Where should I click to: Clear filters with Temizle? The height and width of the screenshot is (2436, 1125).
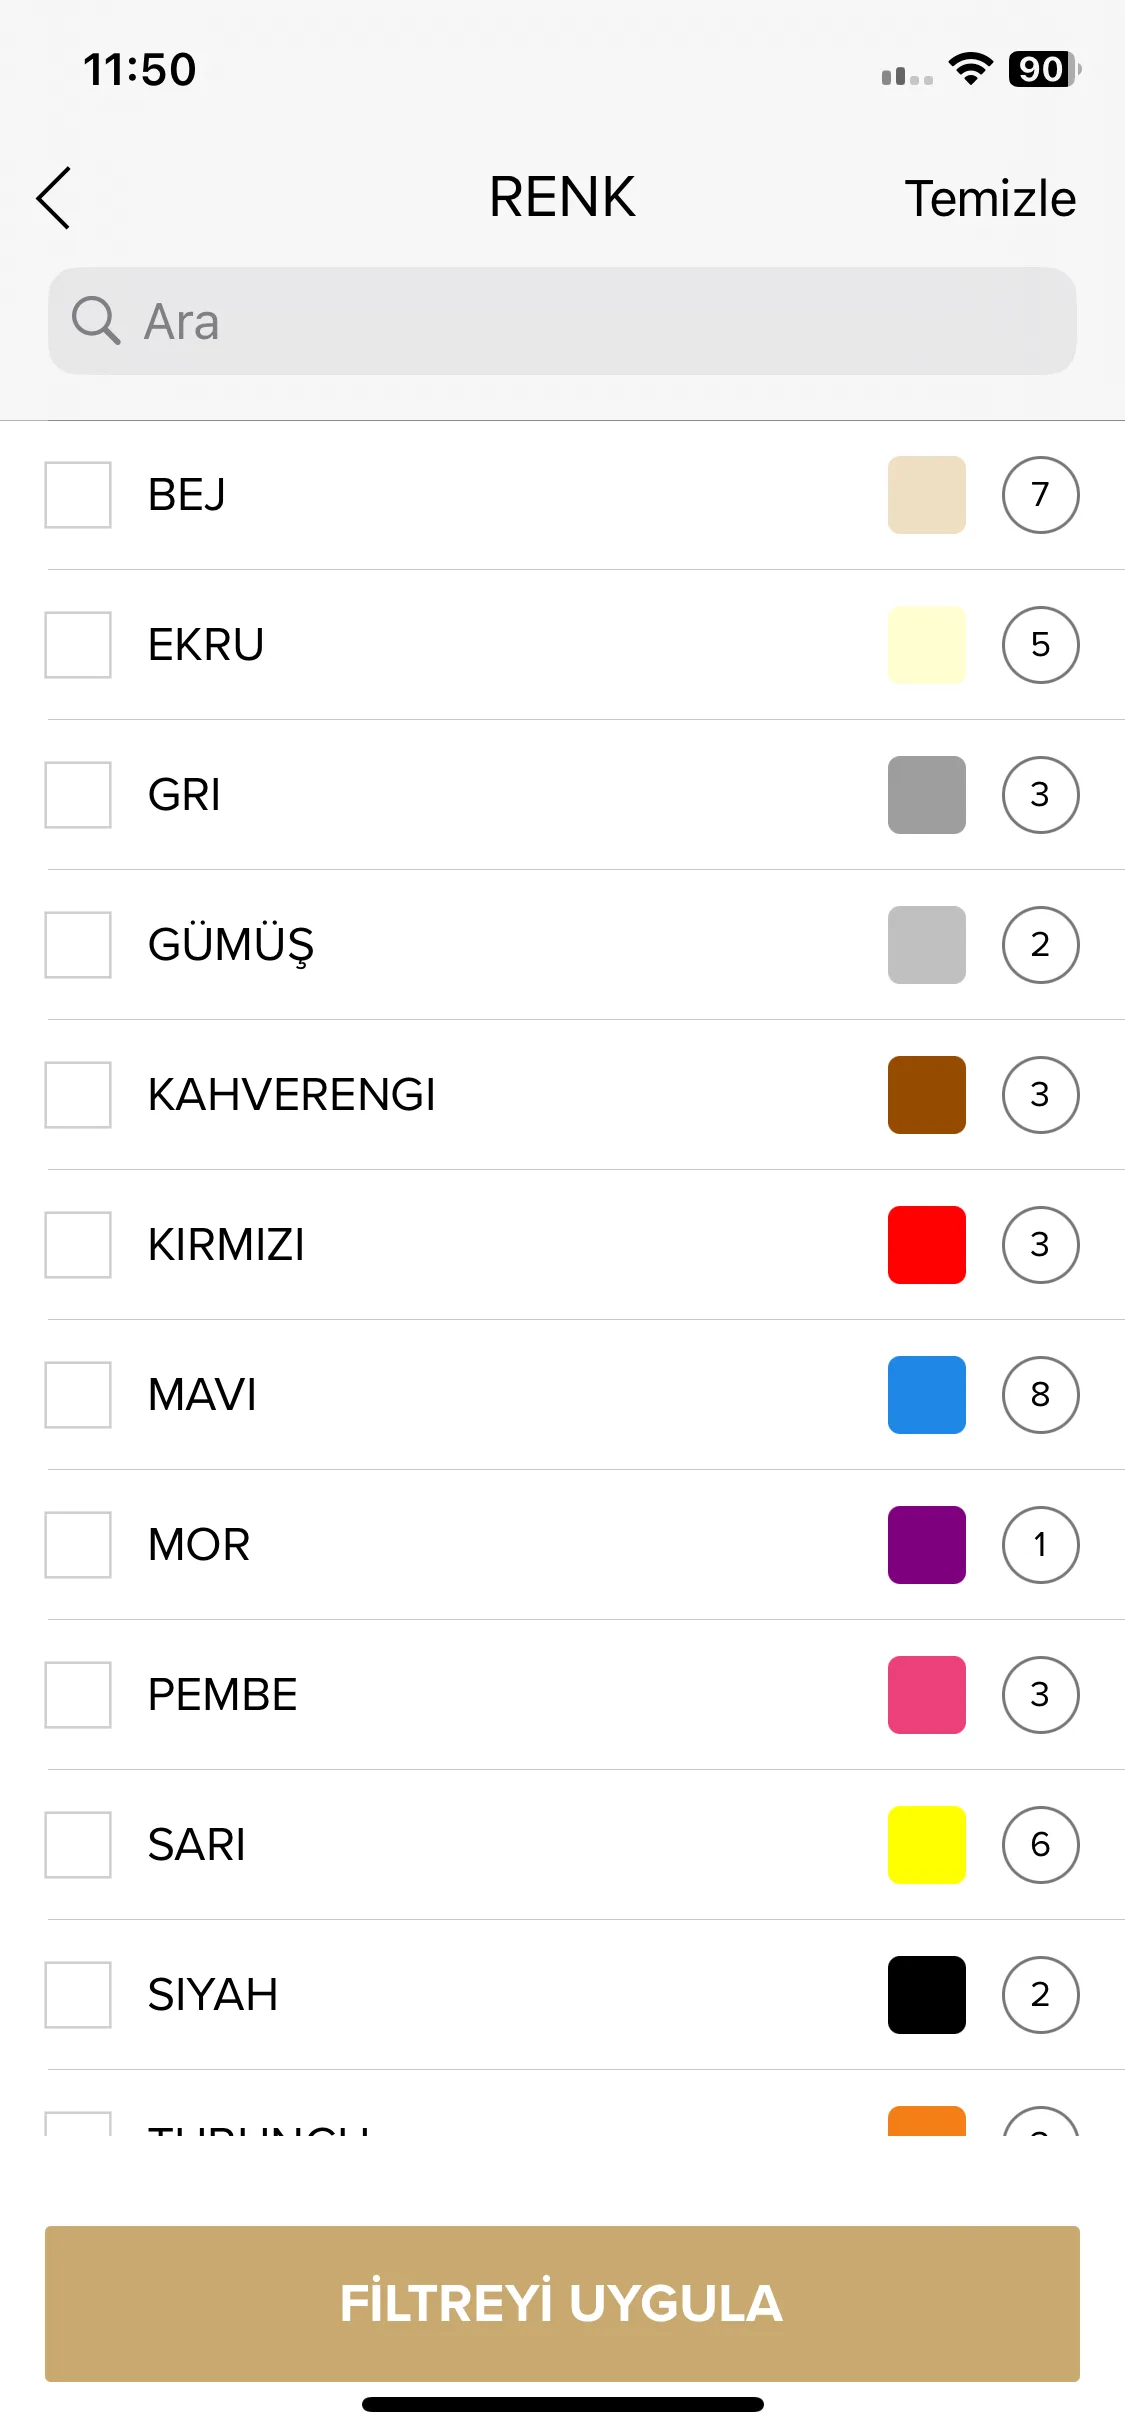pos(990,198)
